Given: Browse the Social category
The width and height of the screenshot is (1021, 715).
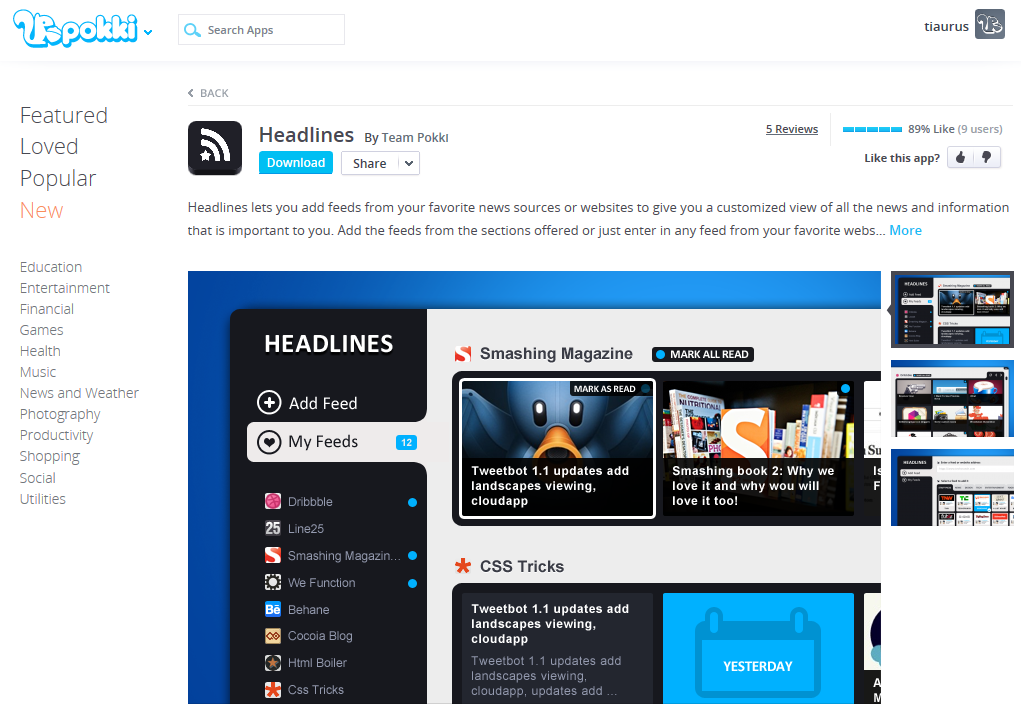Looking at the screenshot, I should [38, 478].
